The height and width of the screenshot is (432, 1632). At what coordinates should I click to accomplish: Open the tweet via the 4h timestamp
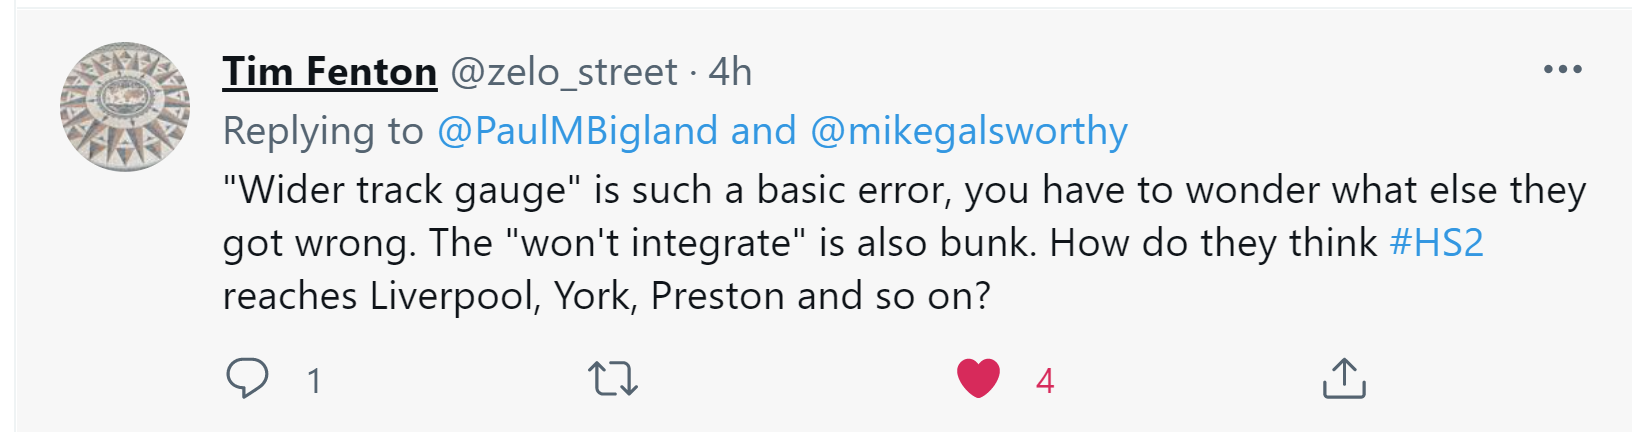(730, 72)
